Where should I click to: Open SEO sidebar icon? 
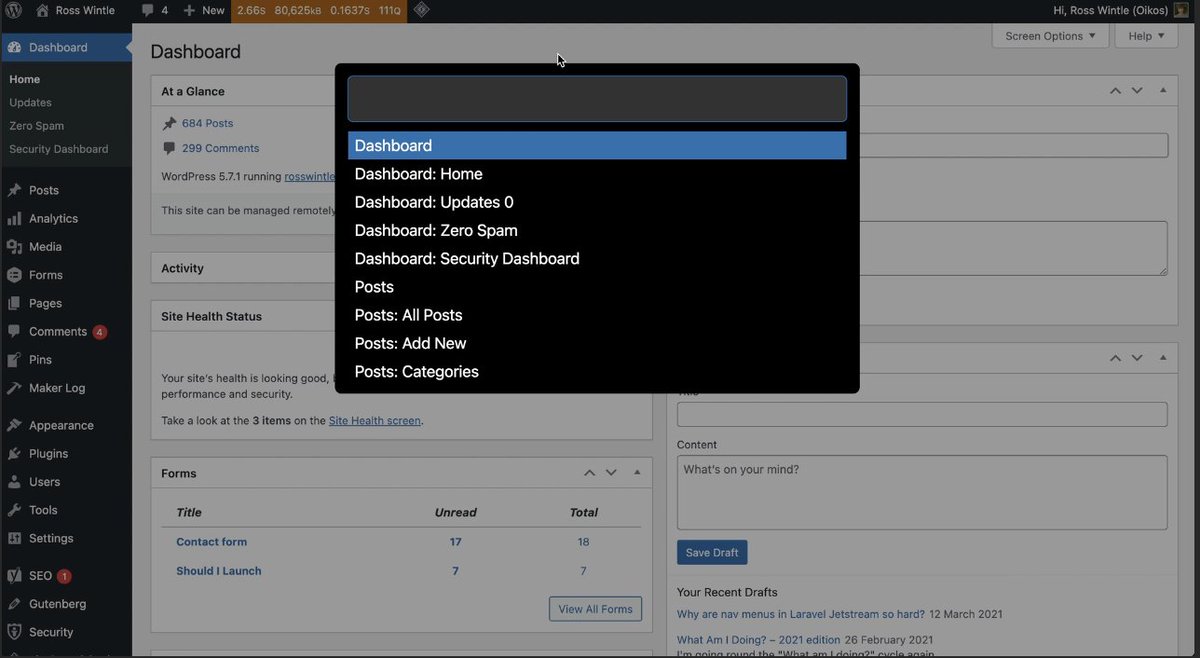[14, 576]
